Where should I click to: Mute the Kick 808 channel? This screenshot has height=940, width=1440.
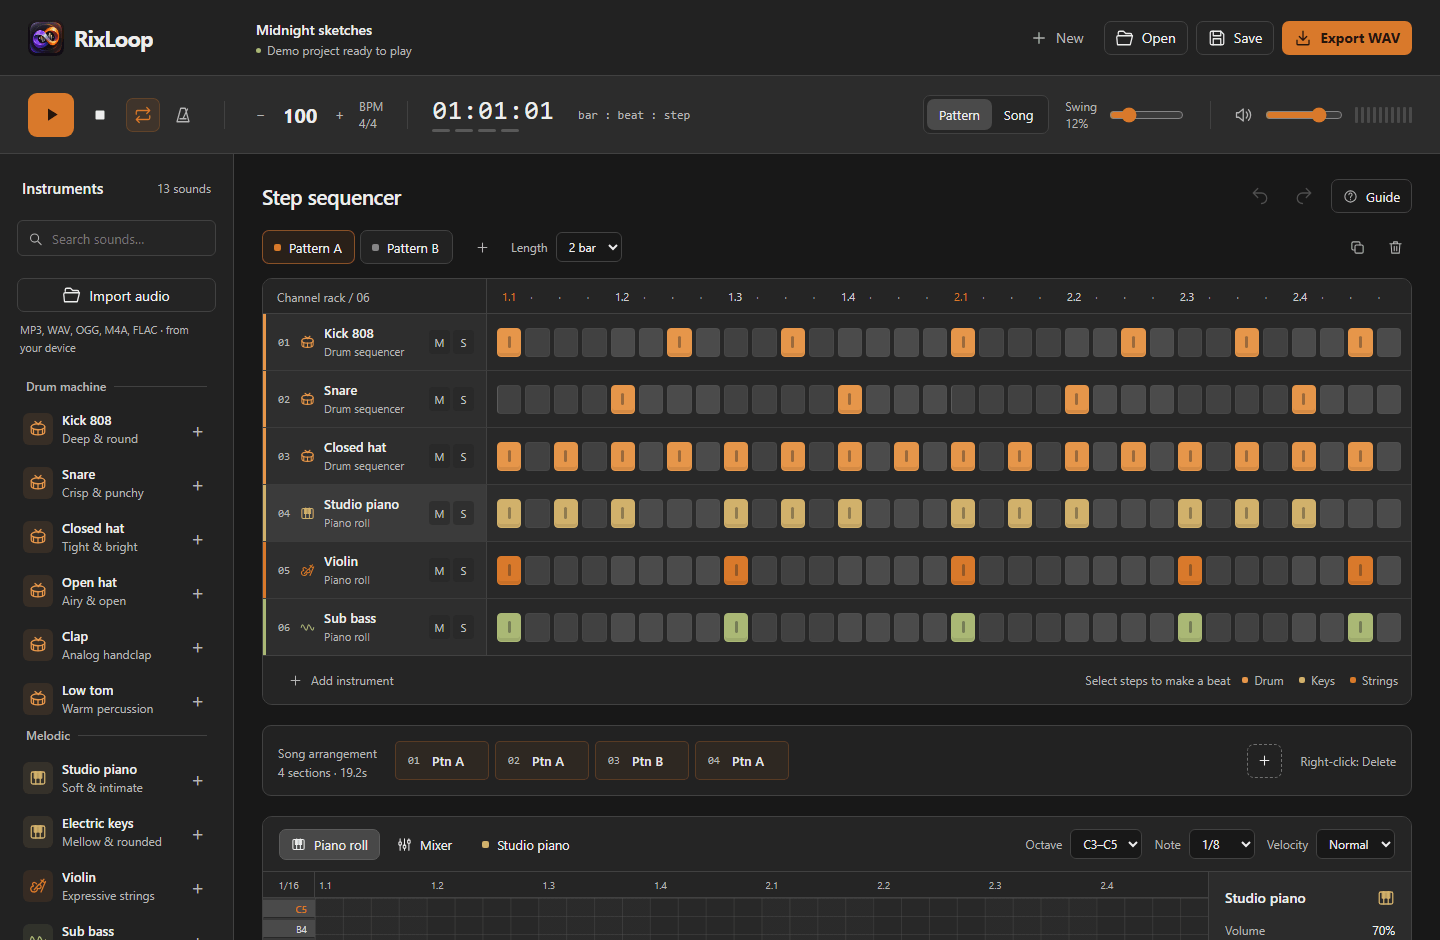[439, 343]
